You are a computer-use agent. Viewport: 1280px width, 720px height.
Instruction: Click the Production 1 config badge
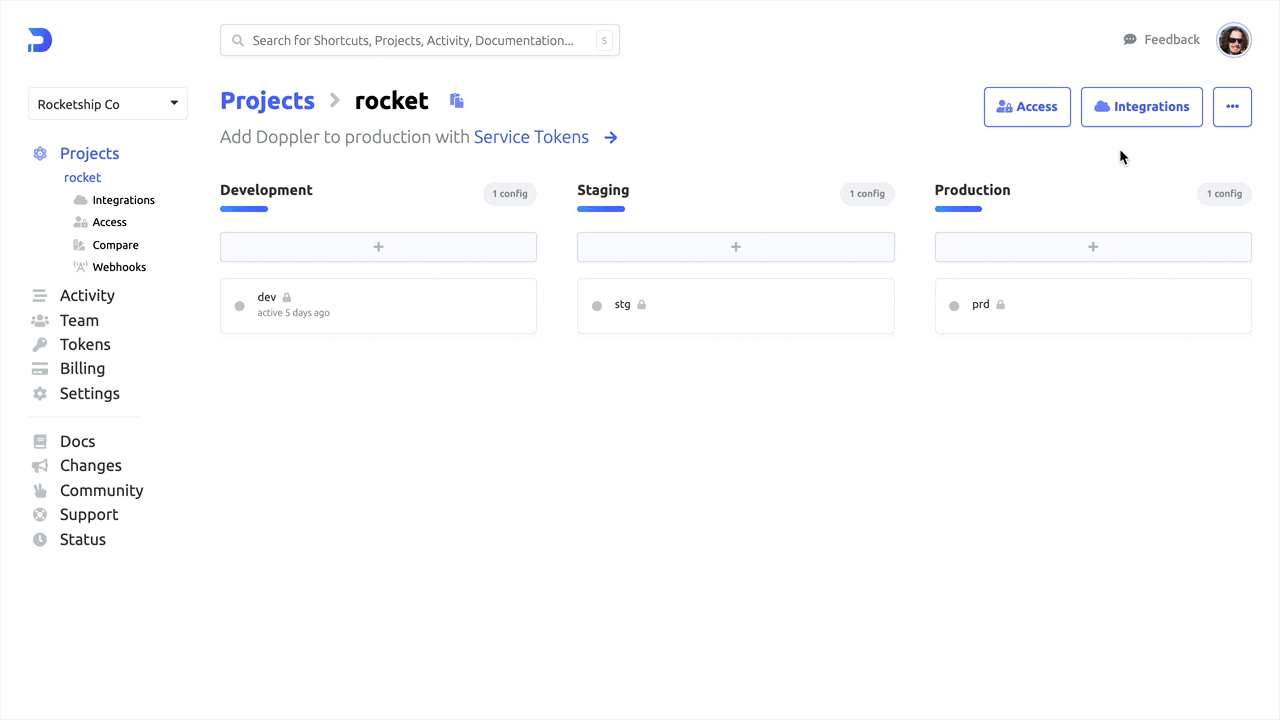pos(1224,193)
